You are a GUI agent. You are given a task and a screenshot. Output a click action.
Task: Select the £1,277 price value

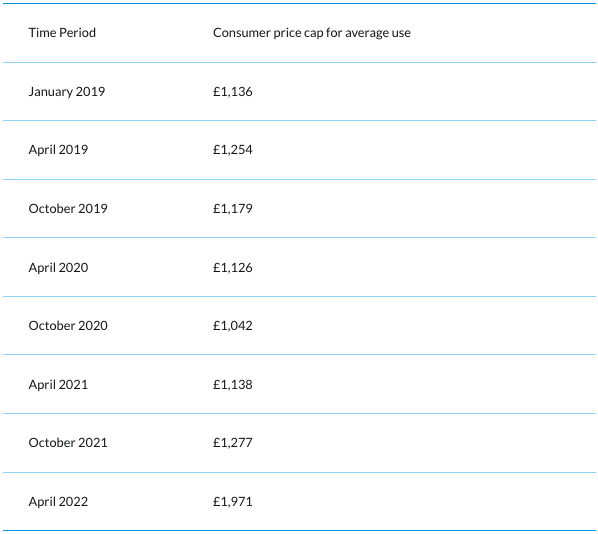tap(233, 443)
